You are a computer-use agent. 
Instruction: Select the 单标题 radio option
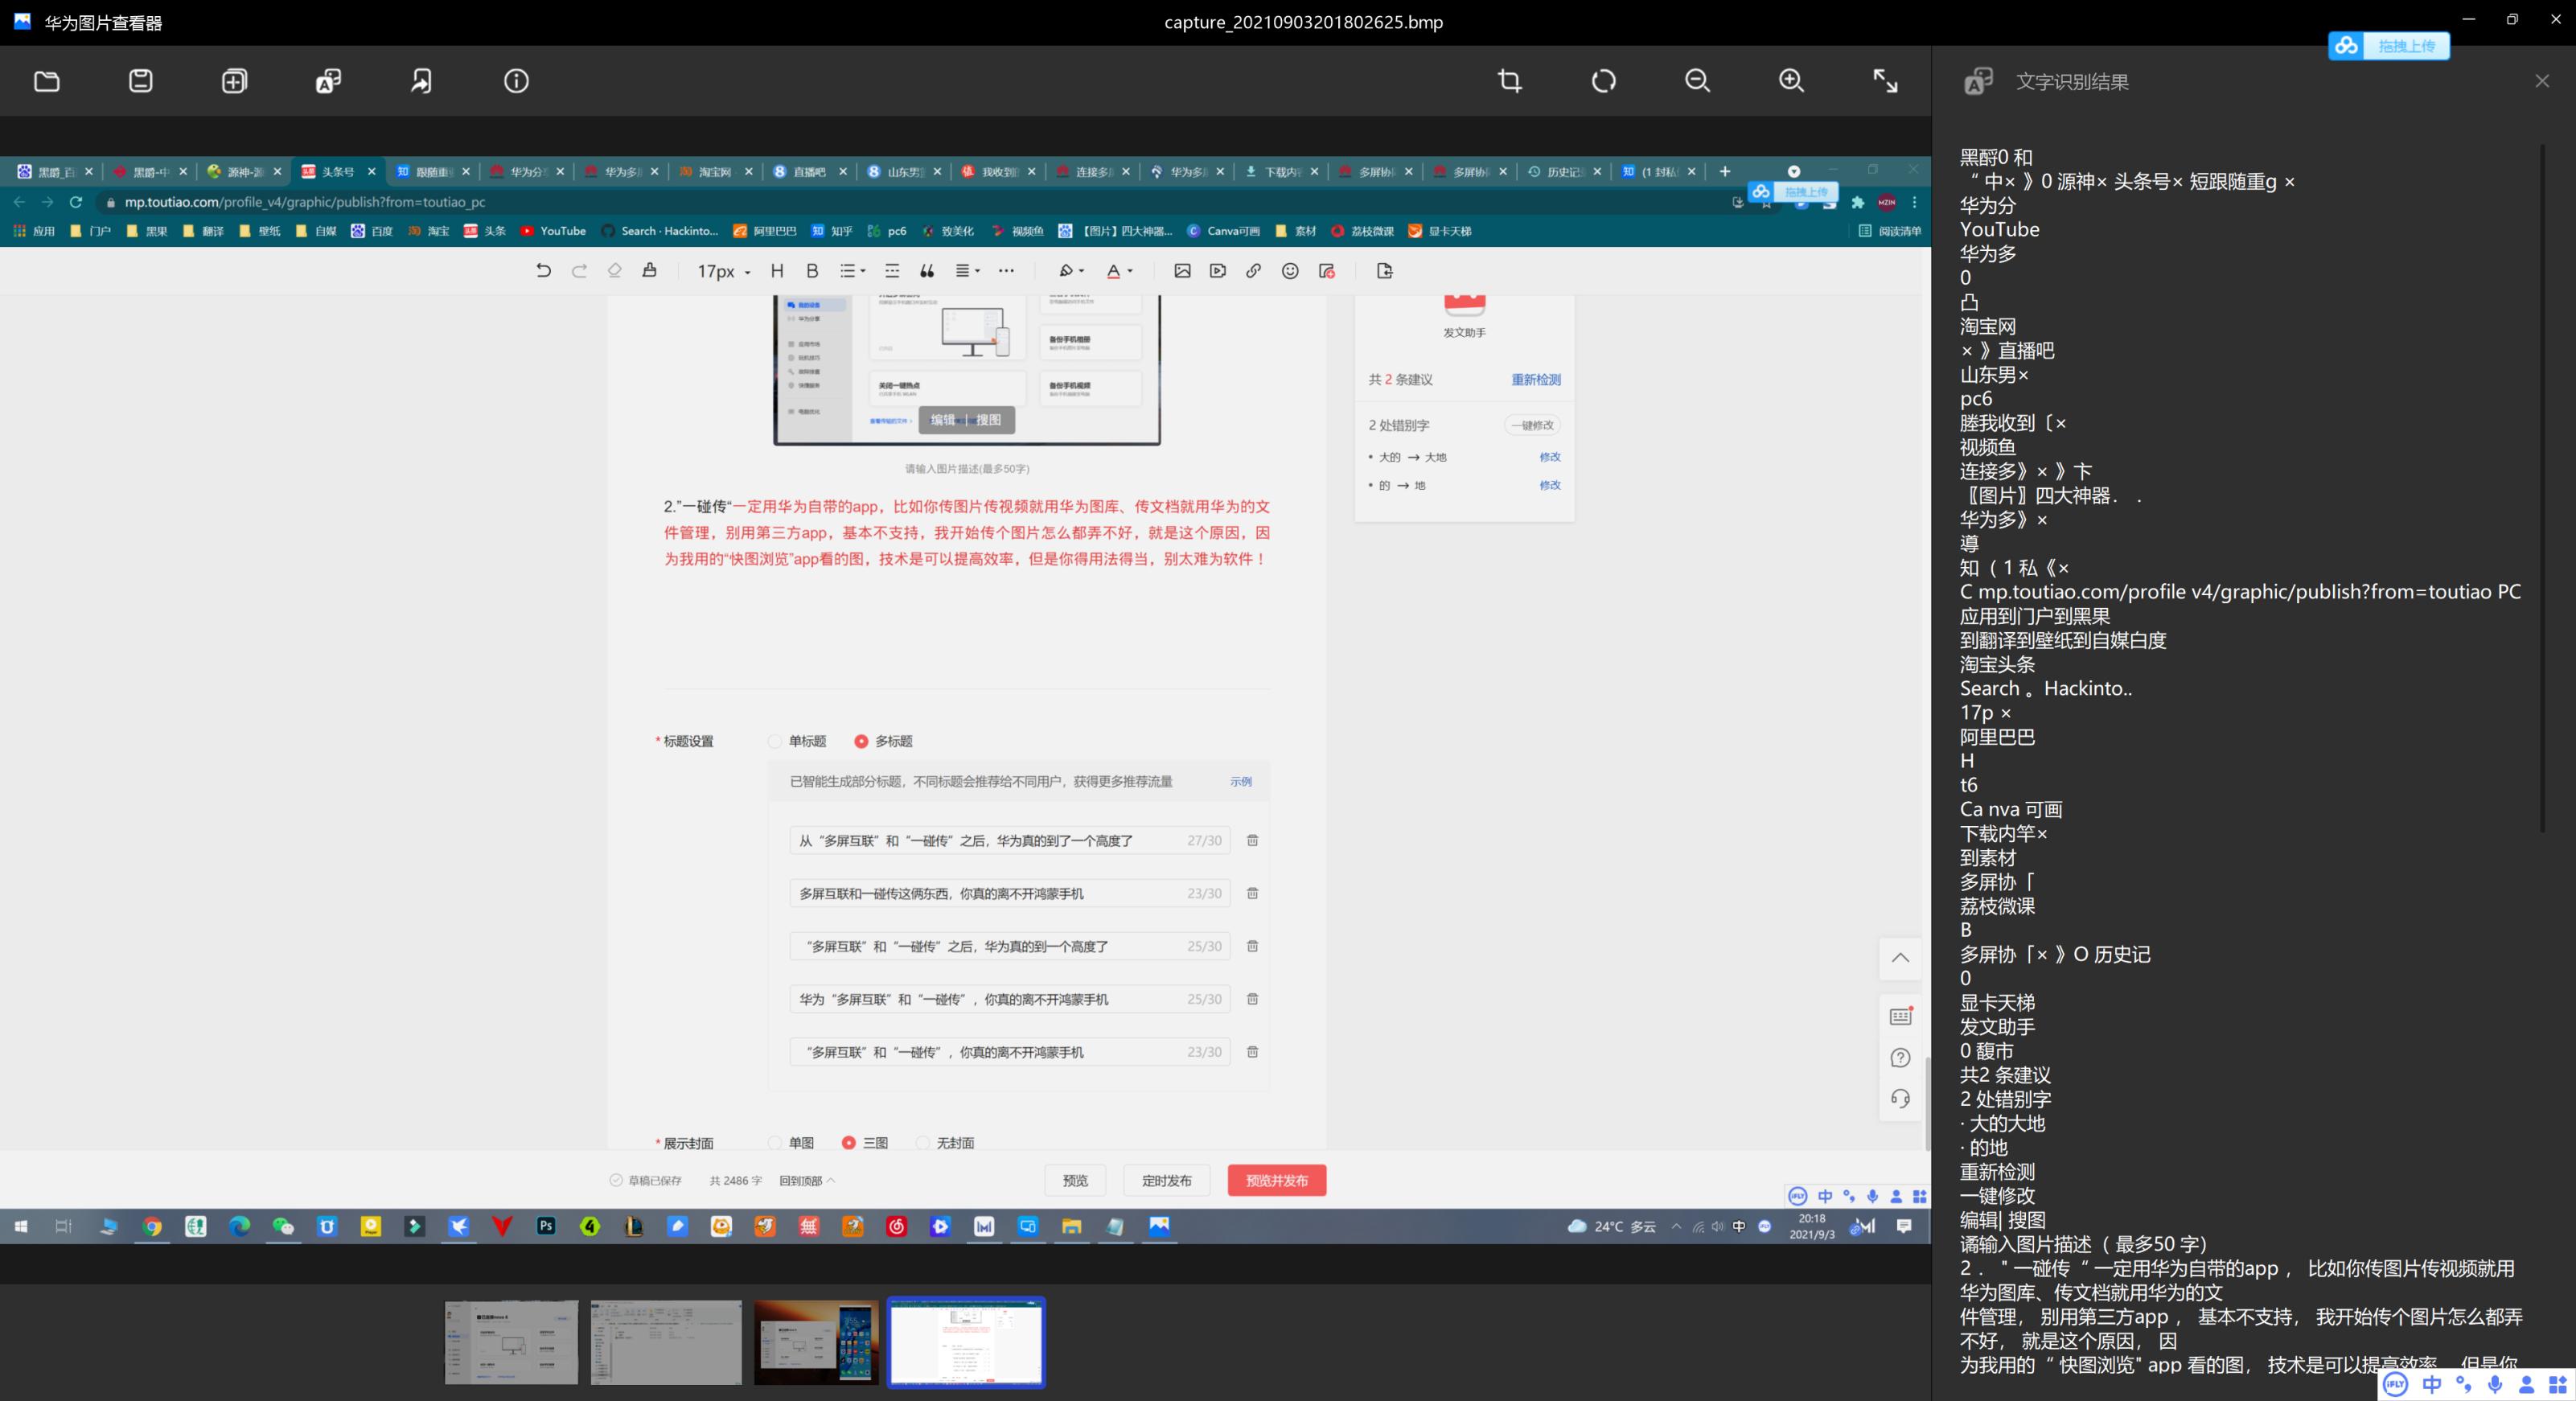point(775,741)
